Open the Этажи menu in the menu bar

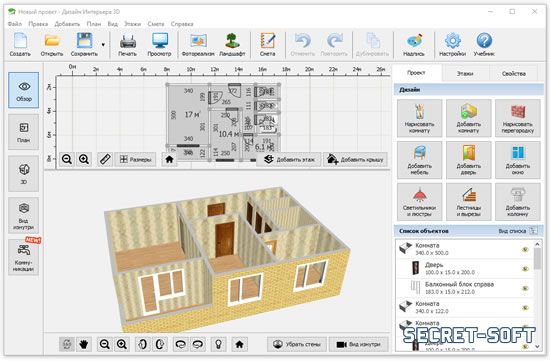[132, 24]
